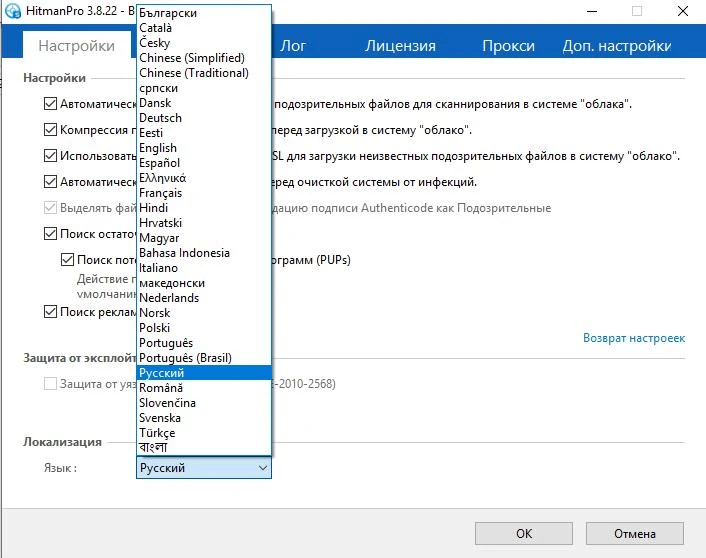This screenshot has height=558, width=706.
Task: Select English from the language list
Action: click(x=158, y=148)
